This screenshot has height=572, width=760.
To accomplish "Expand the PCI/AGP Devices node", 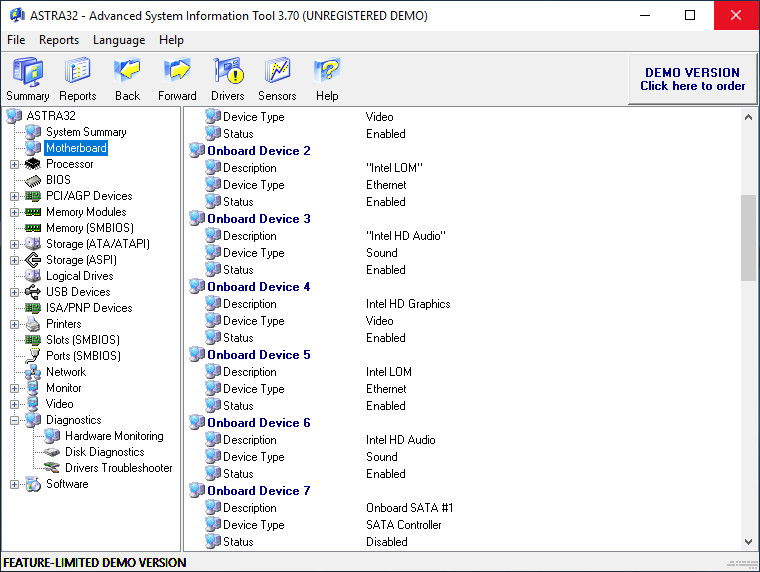I will 15,196.
